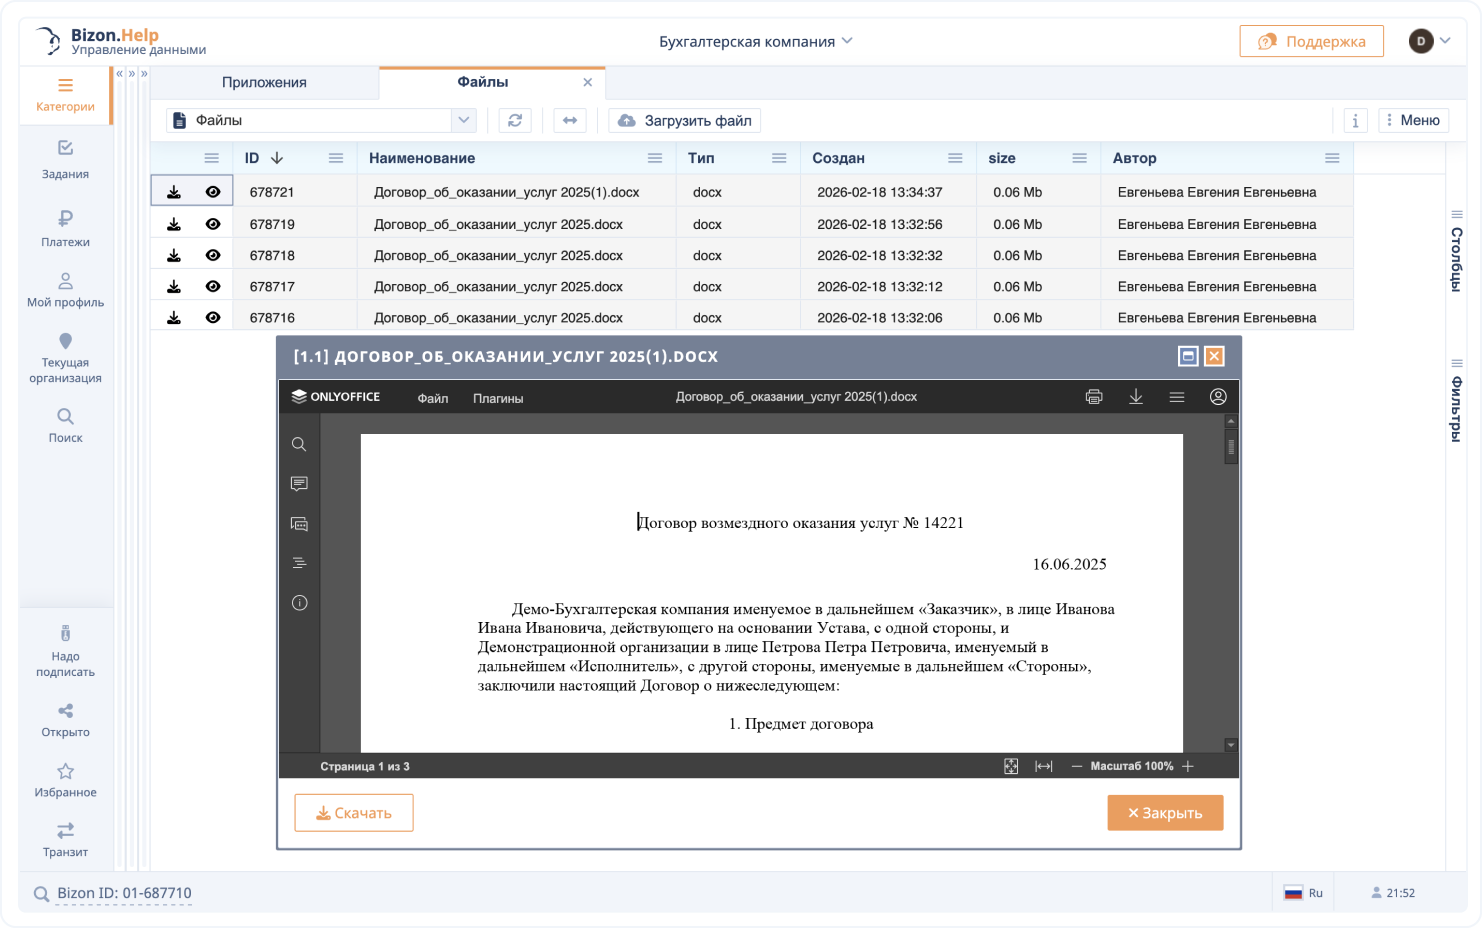This screenshot has width=1482, height=928.
Task: Open the column menu on the Наименование header
Action: click(655, 157)
